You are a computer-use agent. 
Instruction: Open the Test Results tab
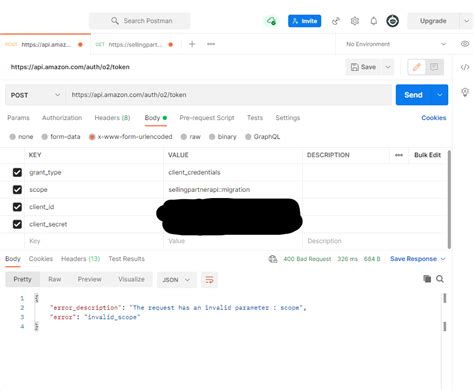(x=127, y=259)
